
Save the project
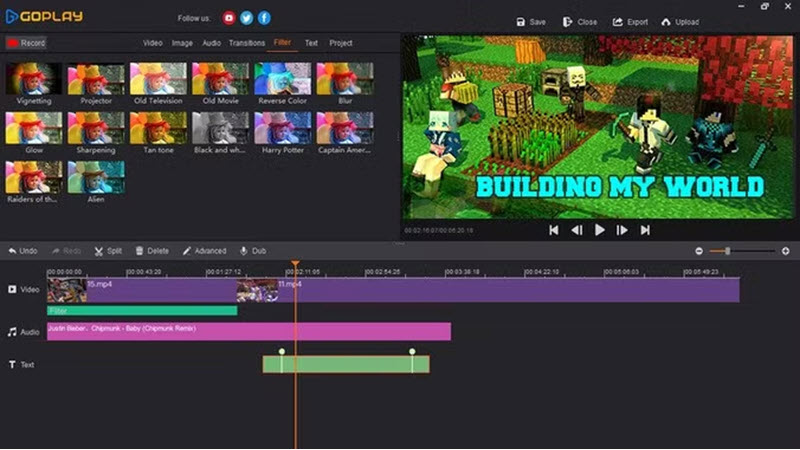coord(531,22)
